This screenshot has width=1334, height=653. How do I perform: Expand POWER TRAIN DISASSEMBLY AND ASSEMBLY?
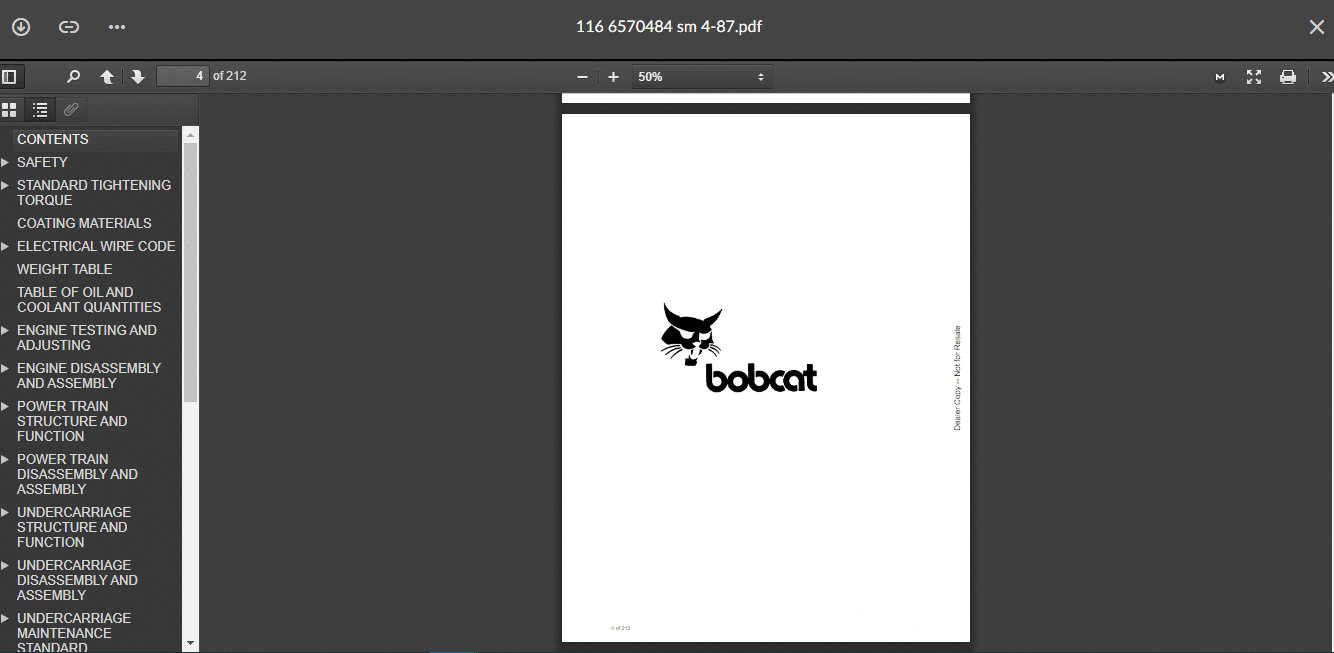(5, 459)
